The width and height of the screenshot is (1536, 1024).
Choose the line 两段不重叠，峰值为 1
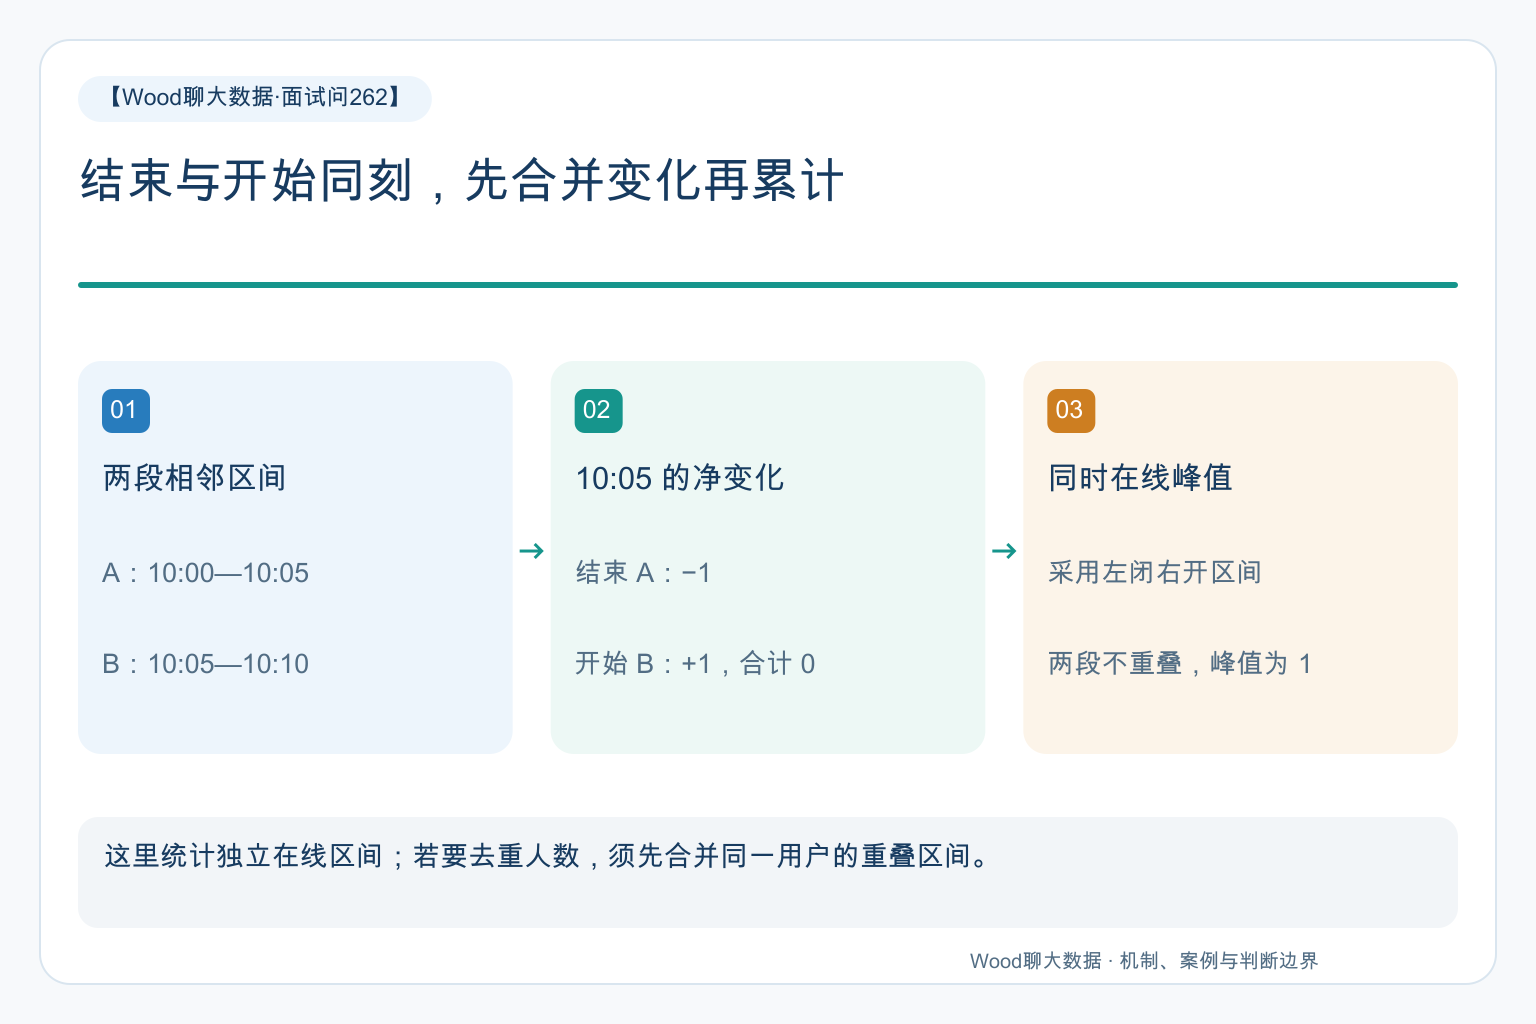click(x=1180, y=664)
